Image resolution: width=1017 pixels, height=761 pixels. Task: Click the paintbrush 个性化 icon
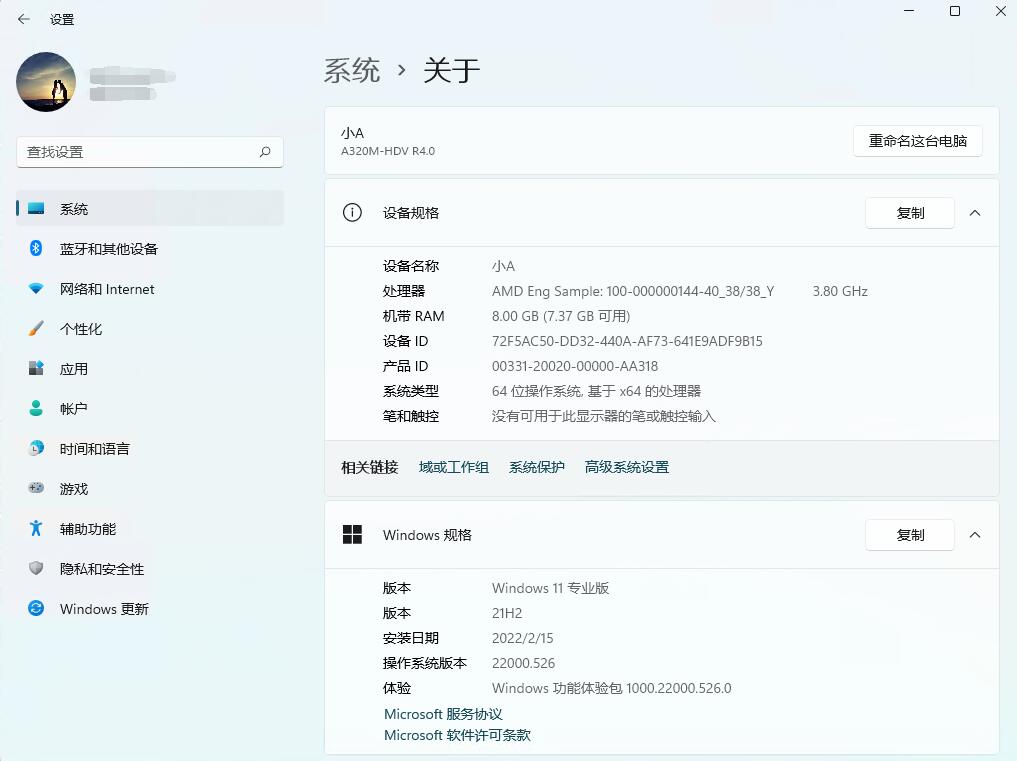36,328
